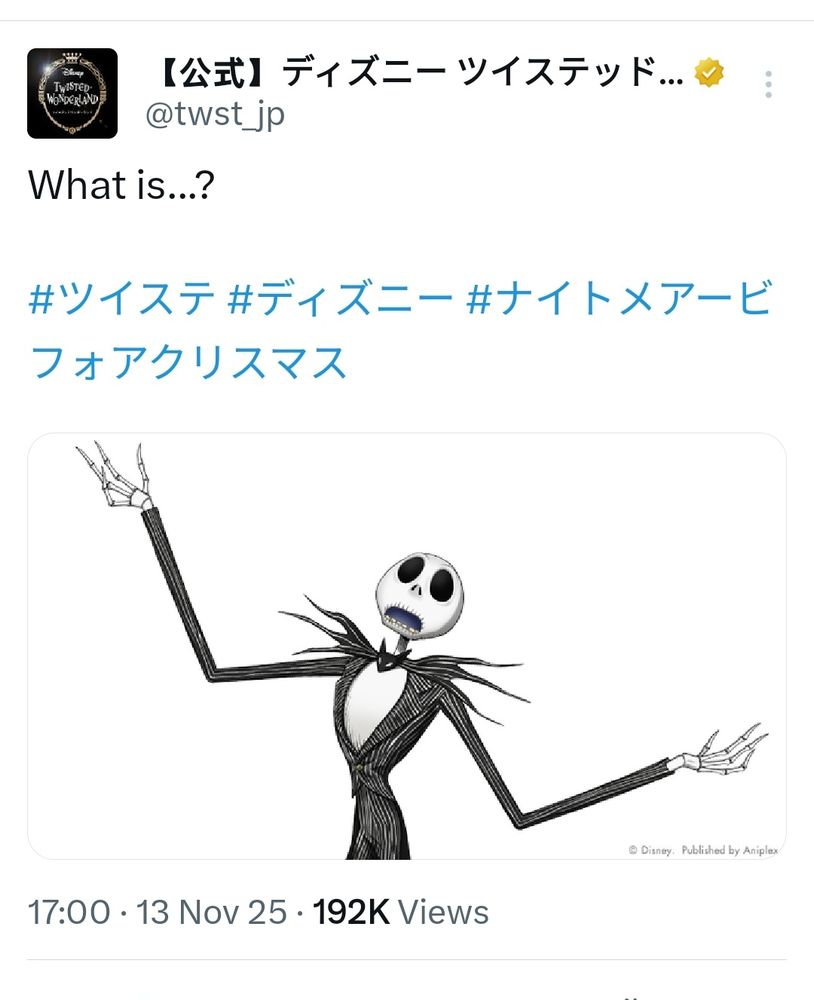This screenshot has width=814, height=1000.
Task: Open the Twisted Wonderland profile avatar
Action: (72, 93)
